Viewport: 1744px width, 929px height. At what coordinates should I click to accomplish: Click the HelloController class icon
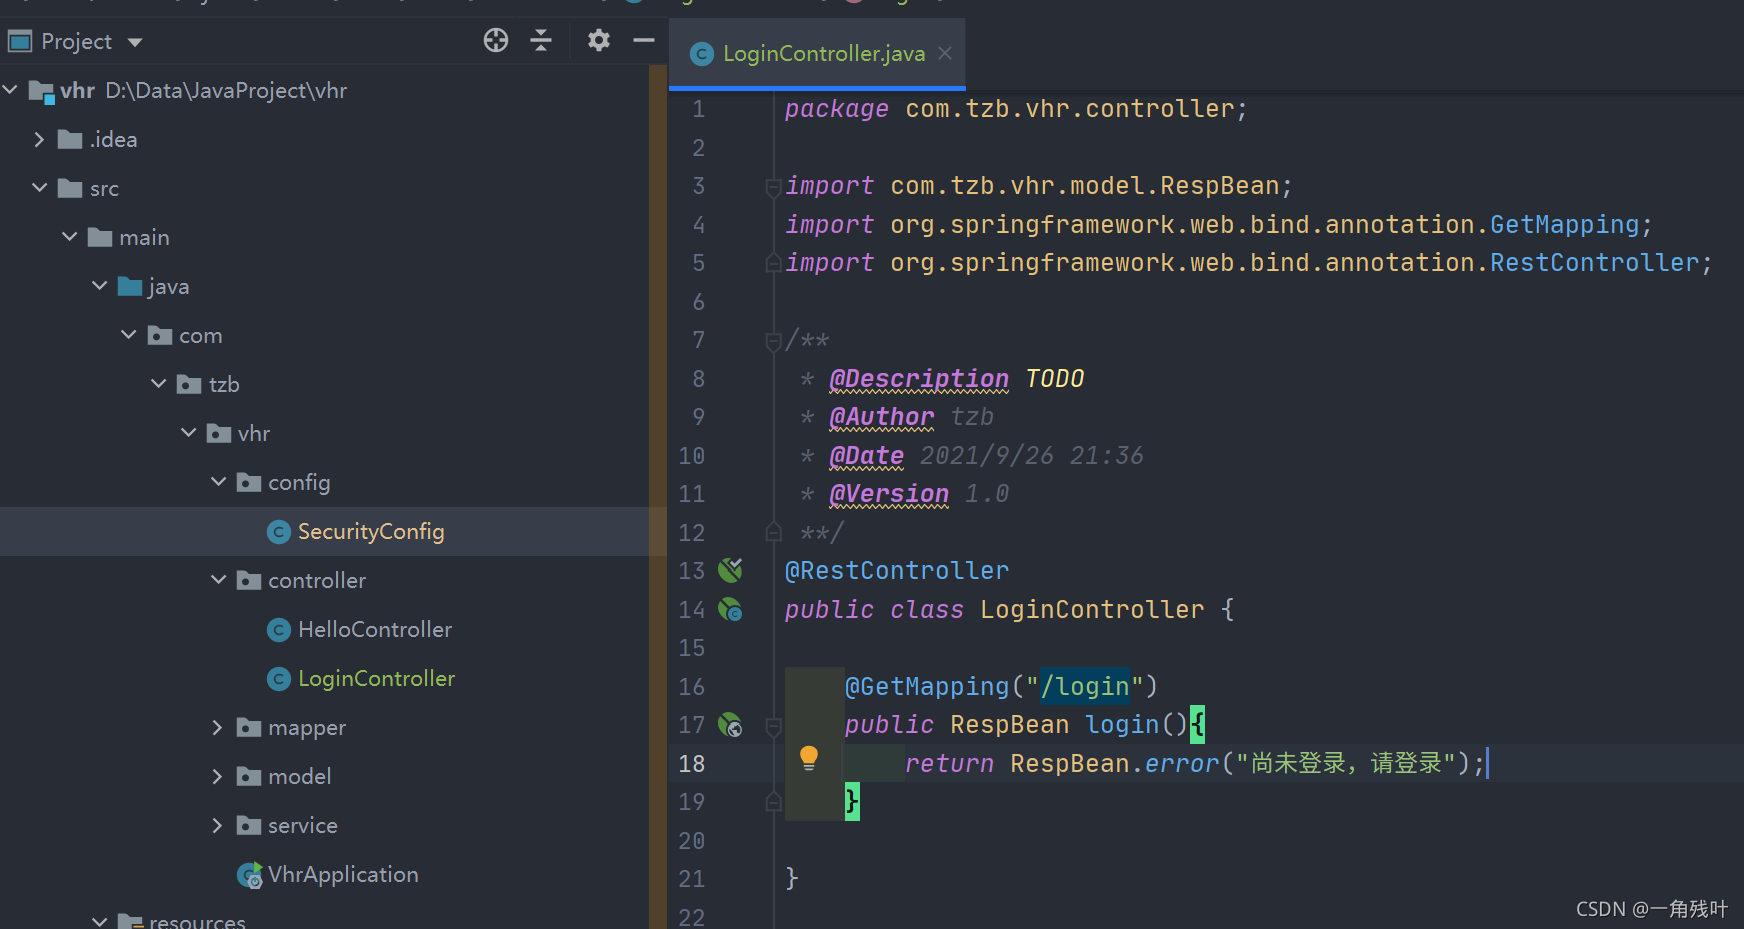pyautogui.click(x=279, y=630)
